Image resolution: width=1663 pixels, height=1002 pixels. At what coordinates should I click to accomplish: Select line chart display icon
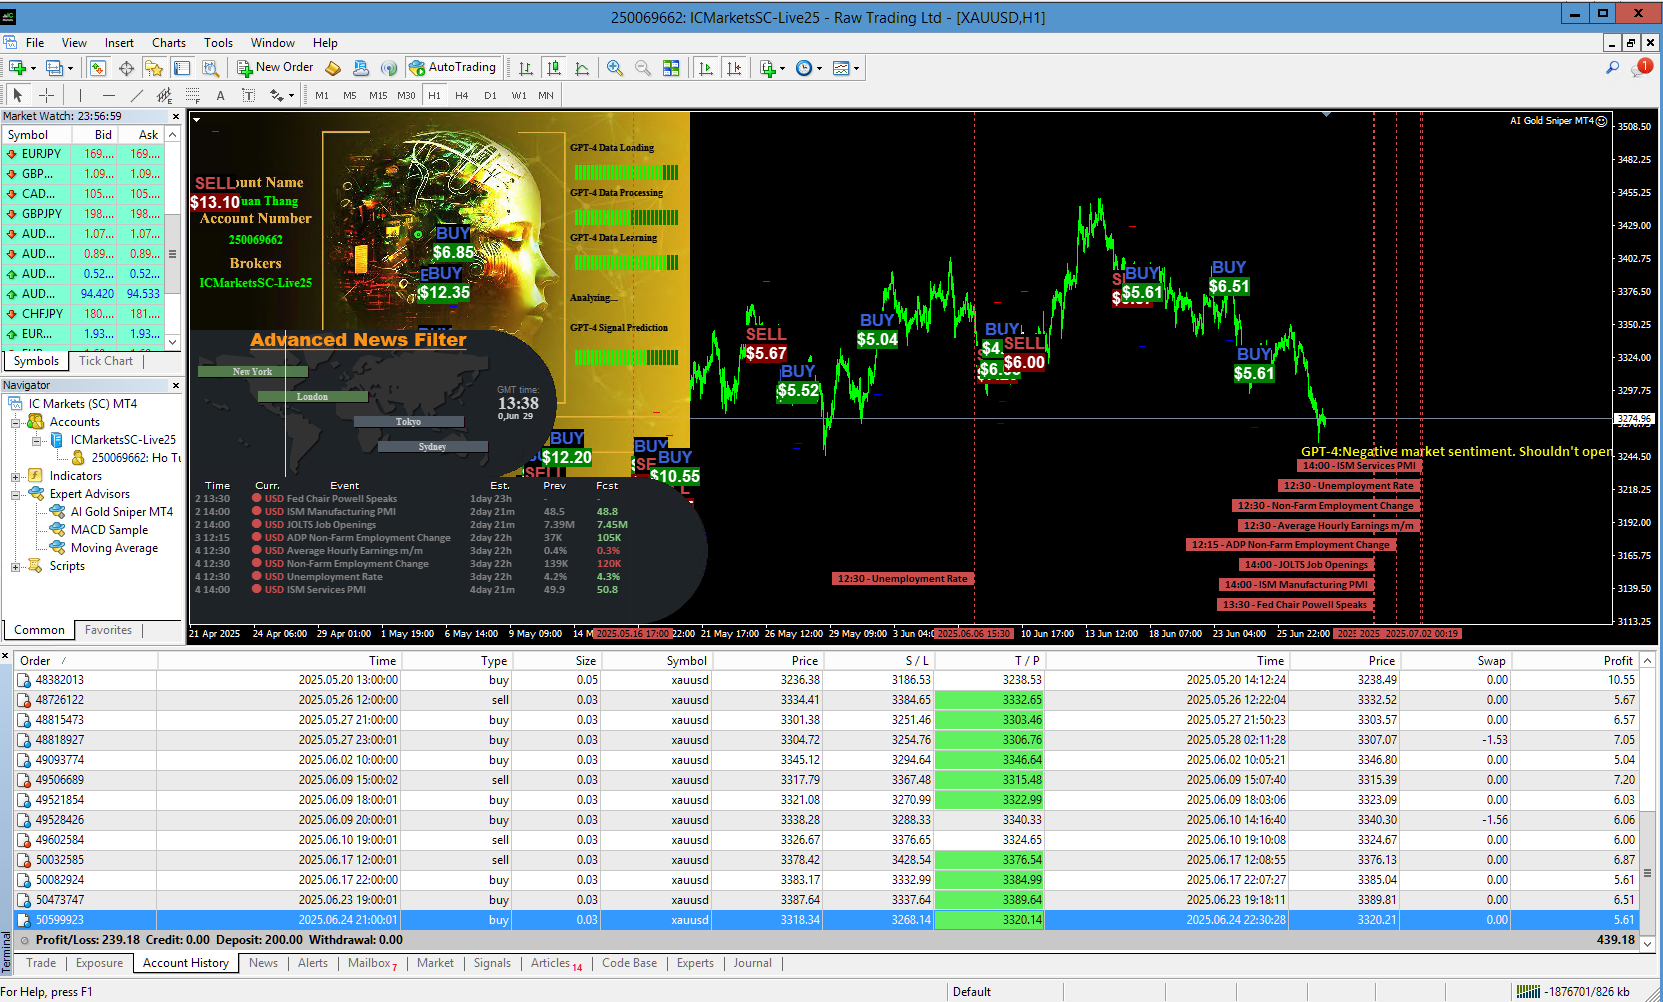pos(582,68)
